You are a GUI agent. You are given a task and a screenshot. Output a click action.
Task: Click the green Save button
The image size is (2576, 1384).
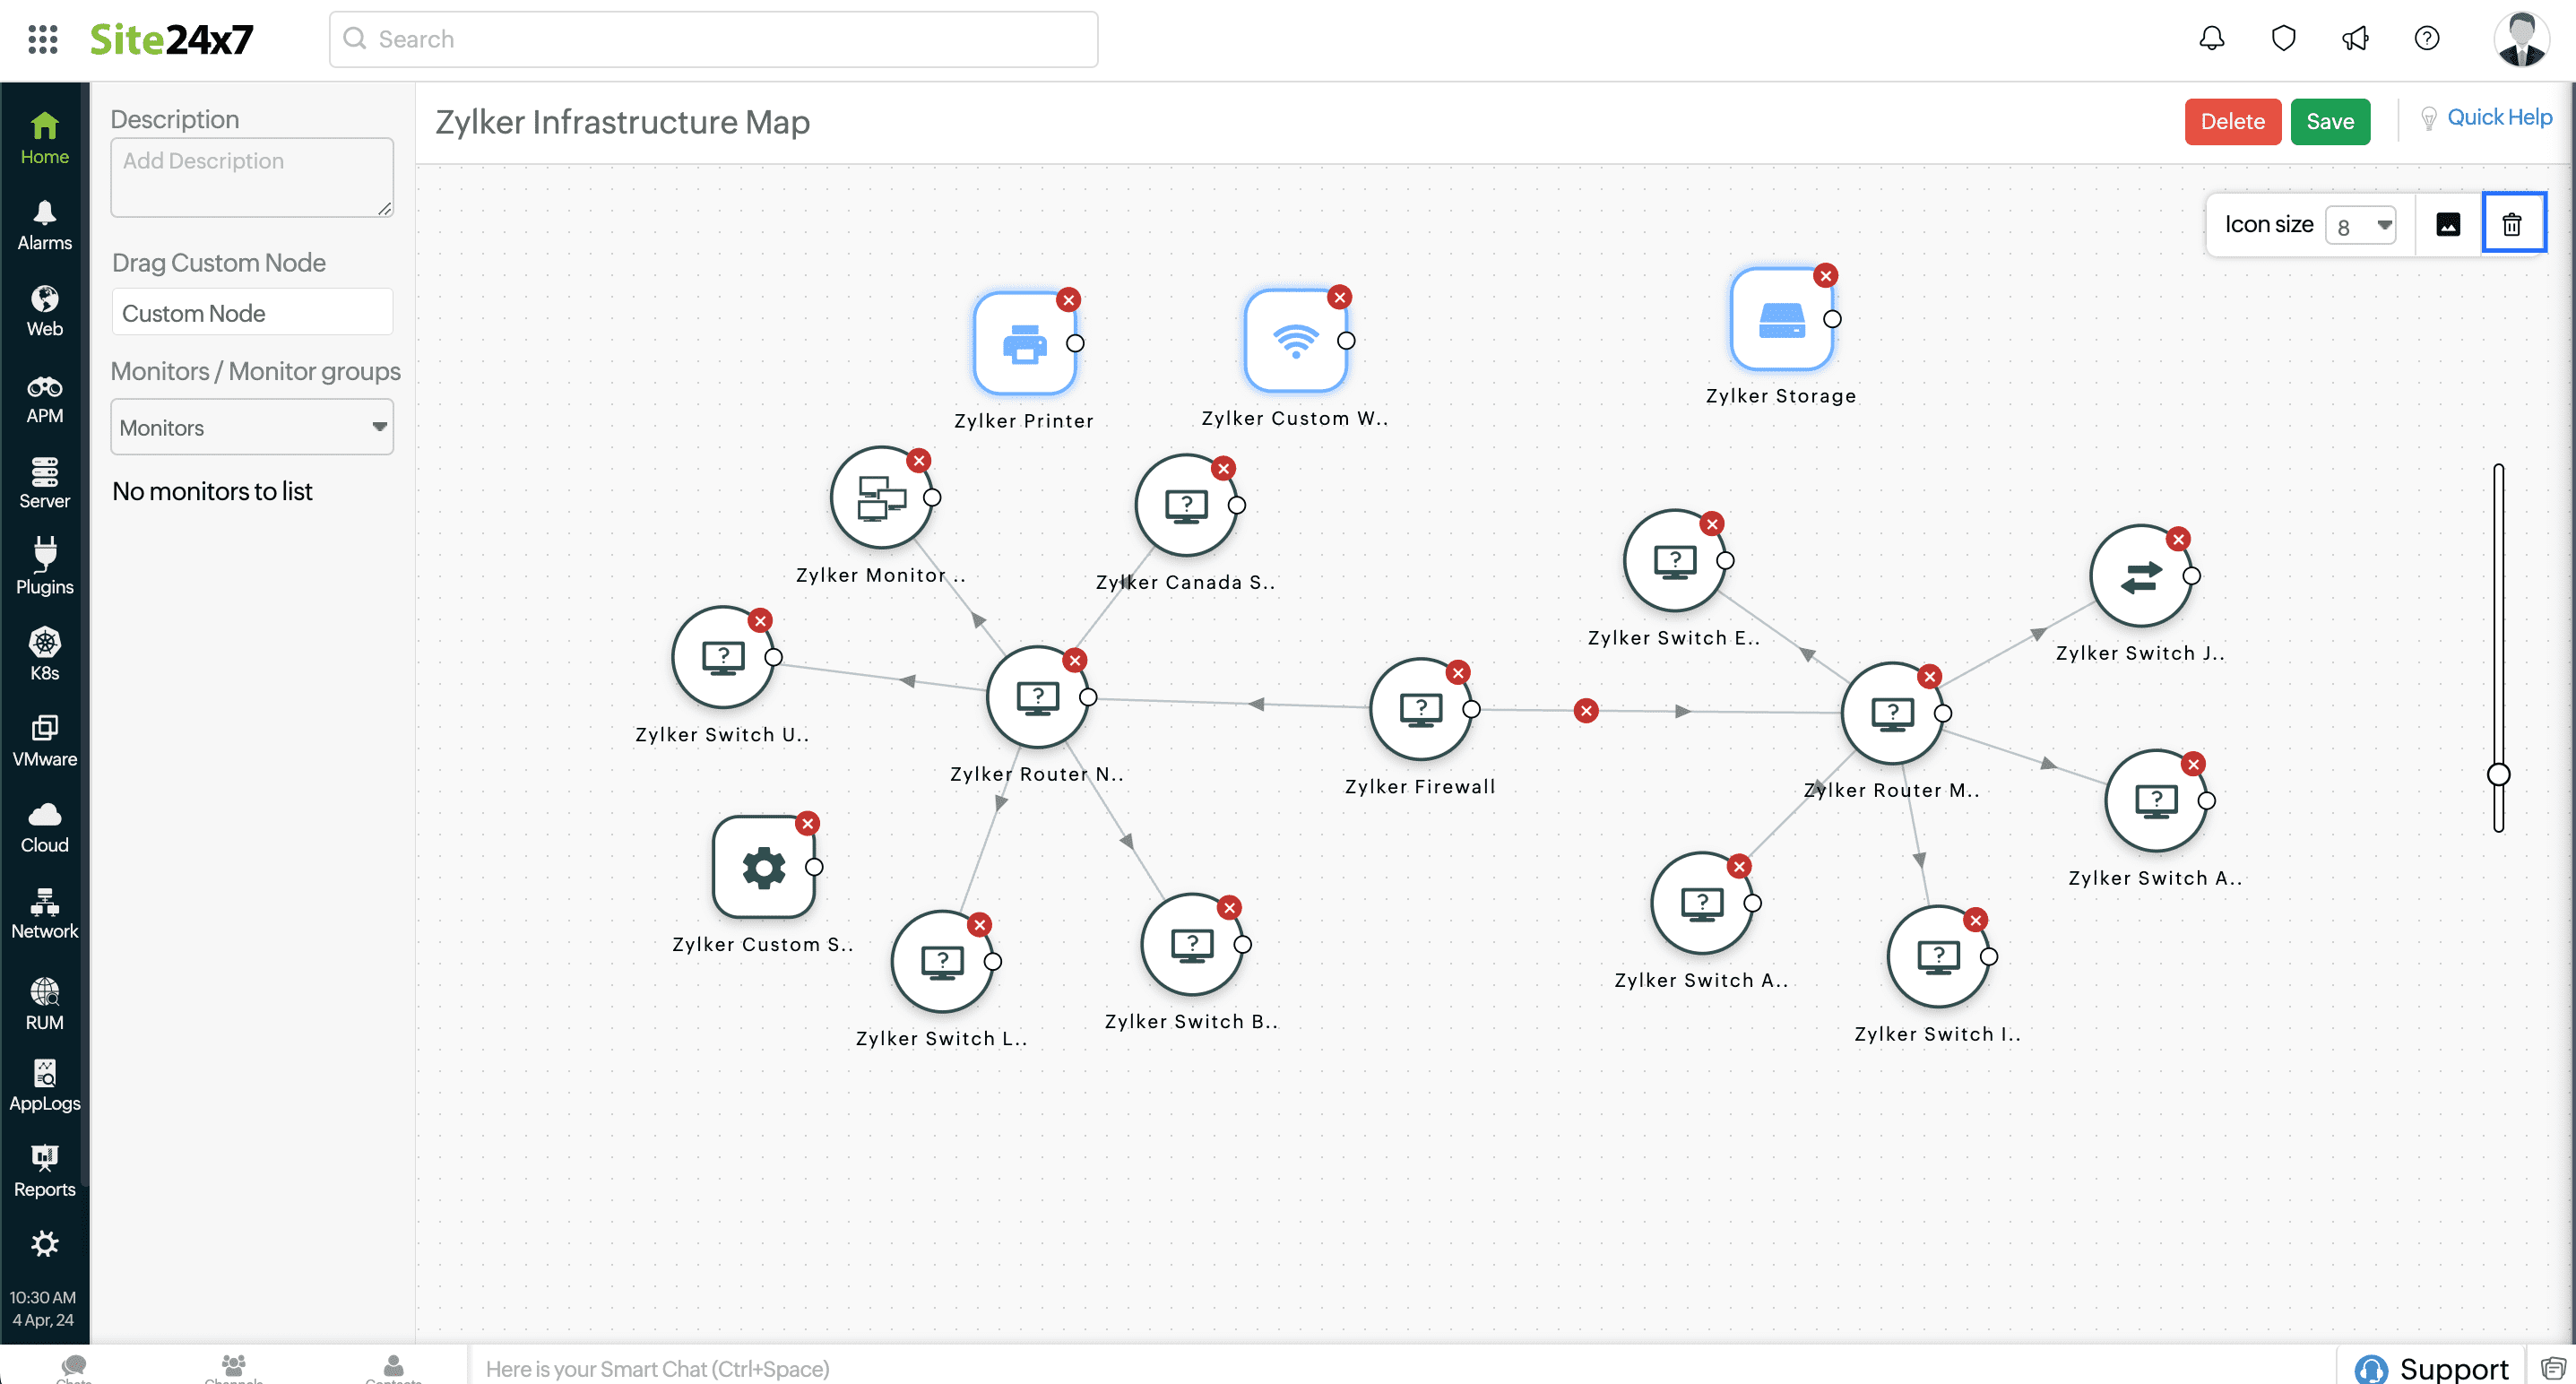(2329, 121)
